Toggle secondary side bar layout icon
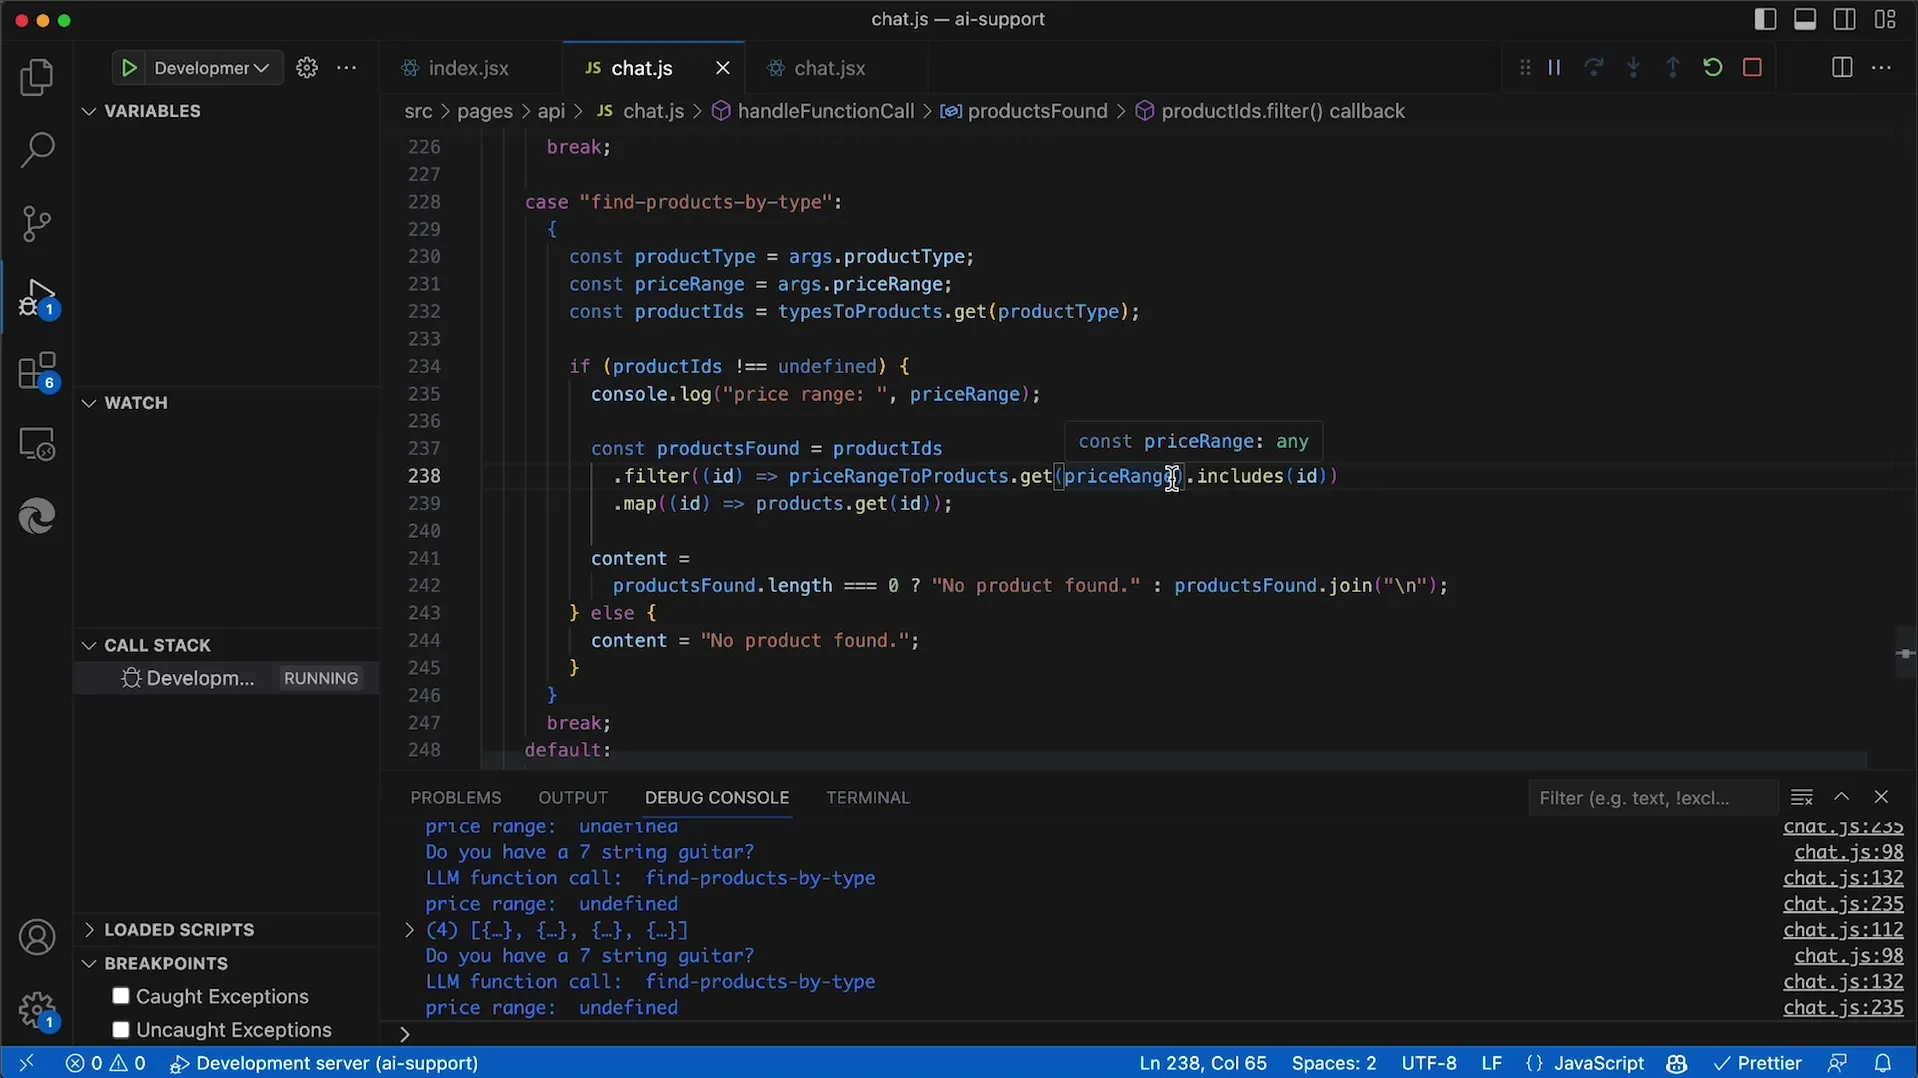The height and width of the screenshot is (1078, 1918). pos(1845,19)
